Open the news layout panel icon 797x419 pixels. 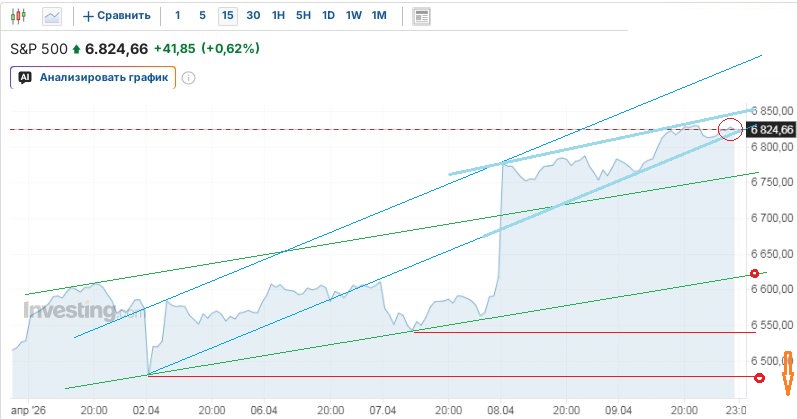(421, 16)
